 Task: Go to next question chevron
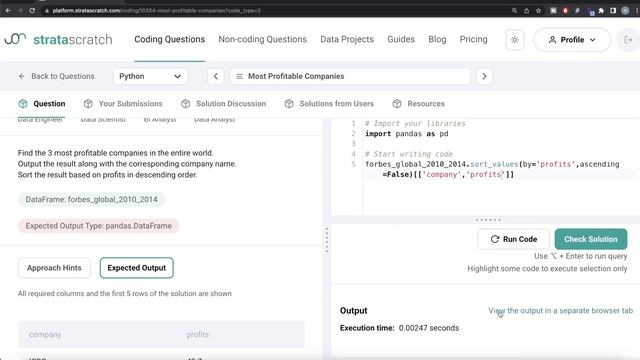point(484,76)
